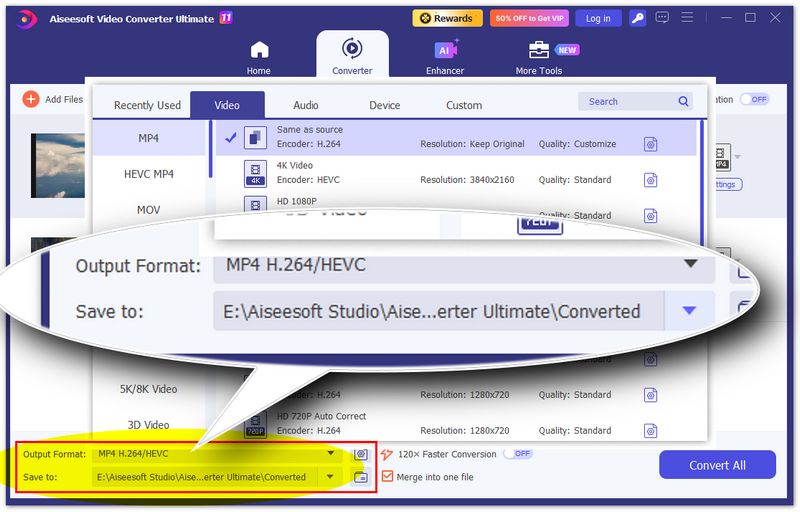
Task: Switch to the Audio tab
Action: 306,105
